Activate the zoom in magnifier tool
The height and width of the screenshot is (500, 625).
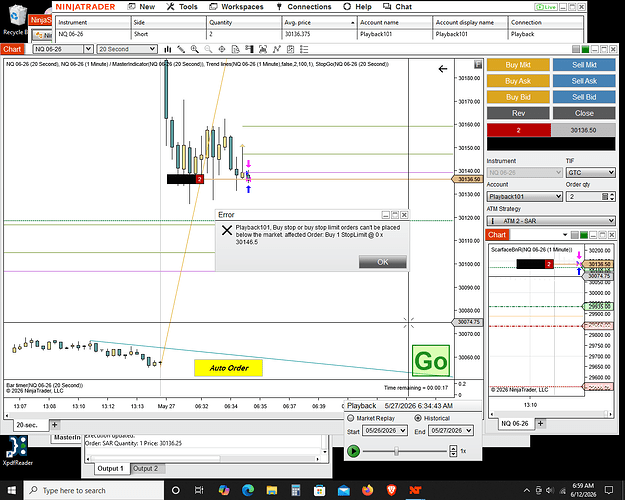point(195,49)
